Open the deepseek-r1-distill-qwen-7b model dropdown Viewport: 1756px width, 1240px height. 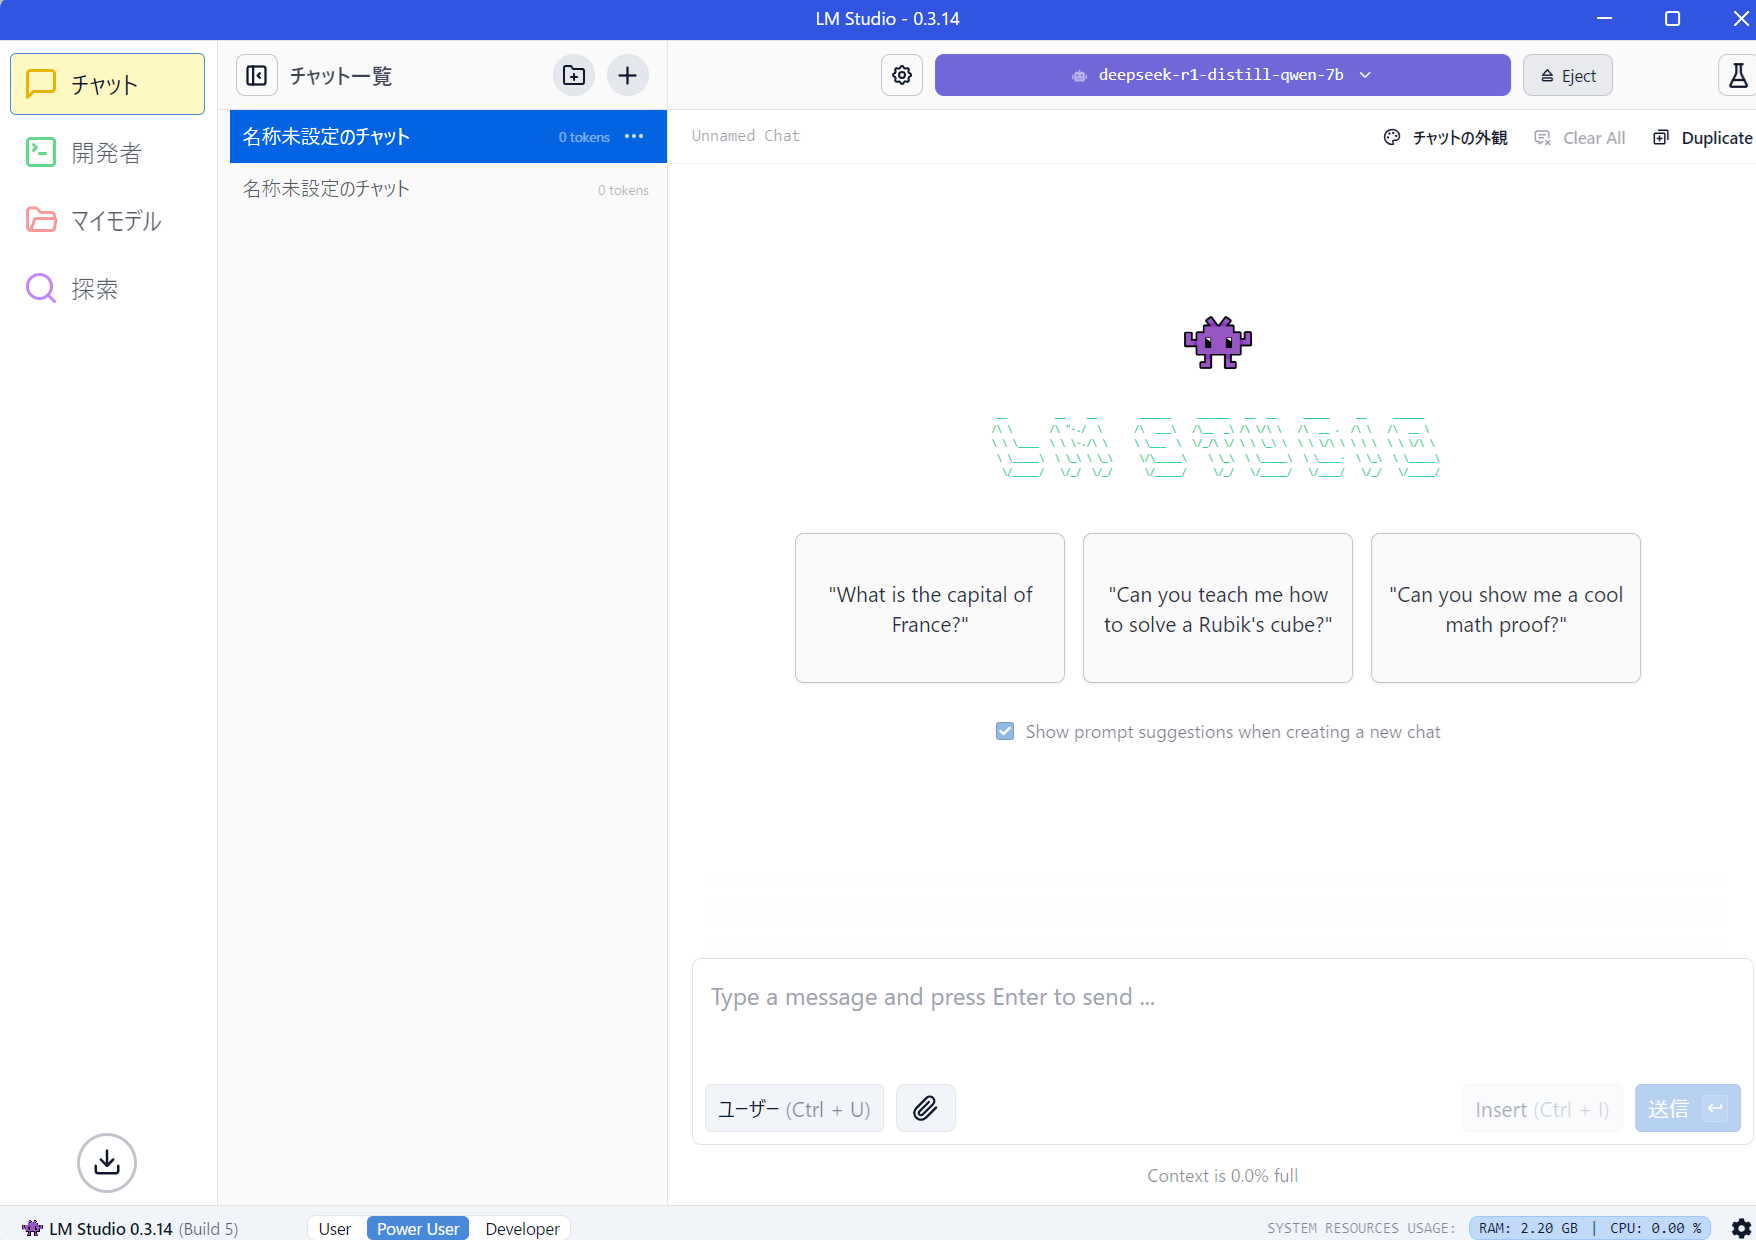click(1221, 75)
